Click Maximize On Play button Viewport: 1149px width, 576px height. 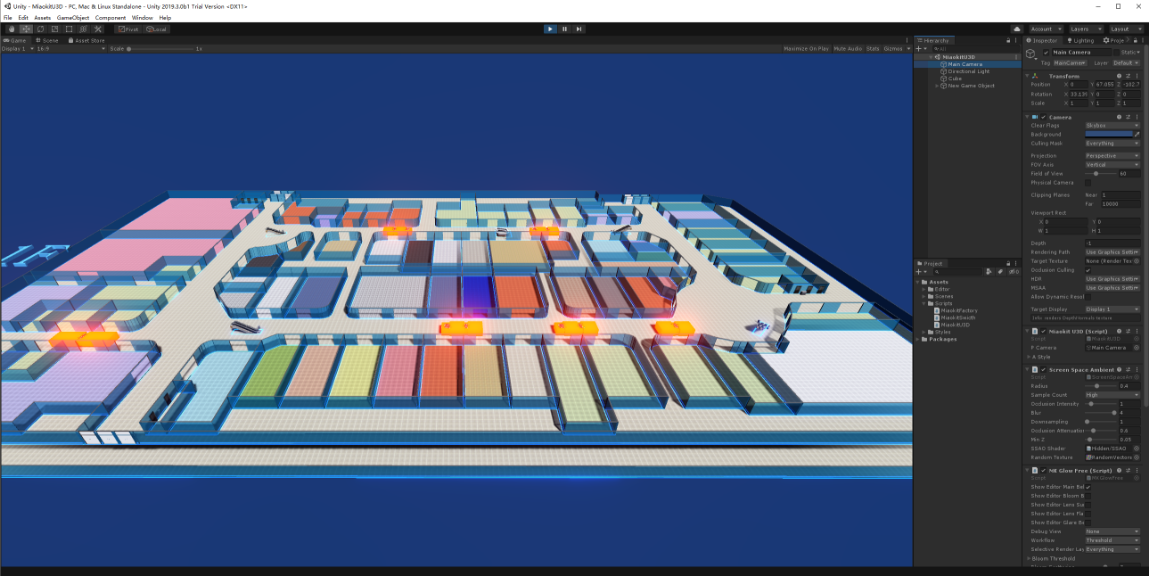[x=806, y=48]
